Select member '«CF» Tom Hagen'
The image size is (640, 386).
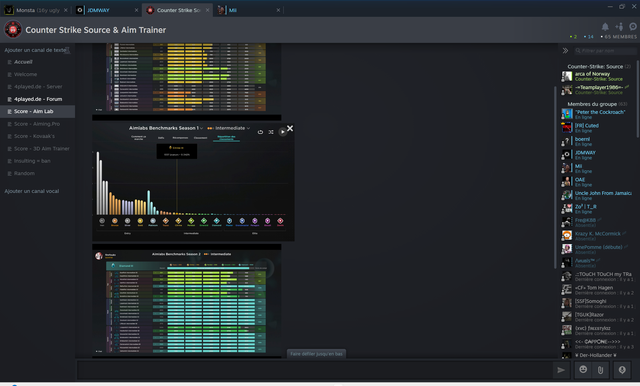(x=598, y=290)
